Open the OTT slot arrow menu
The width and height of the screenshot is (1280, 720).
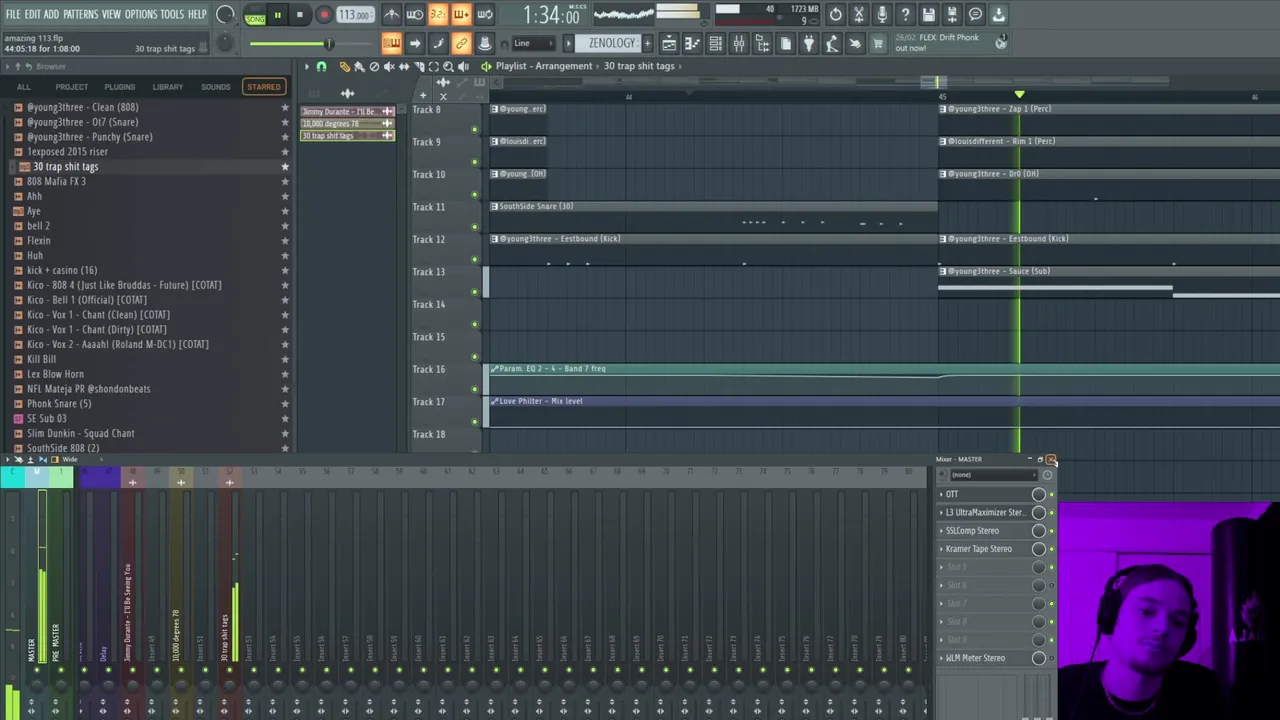pos(941,494)
